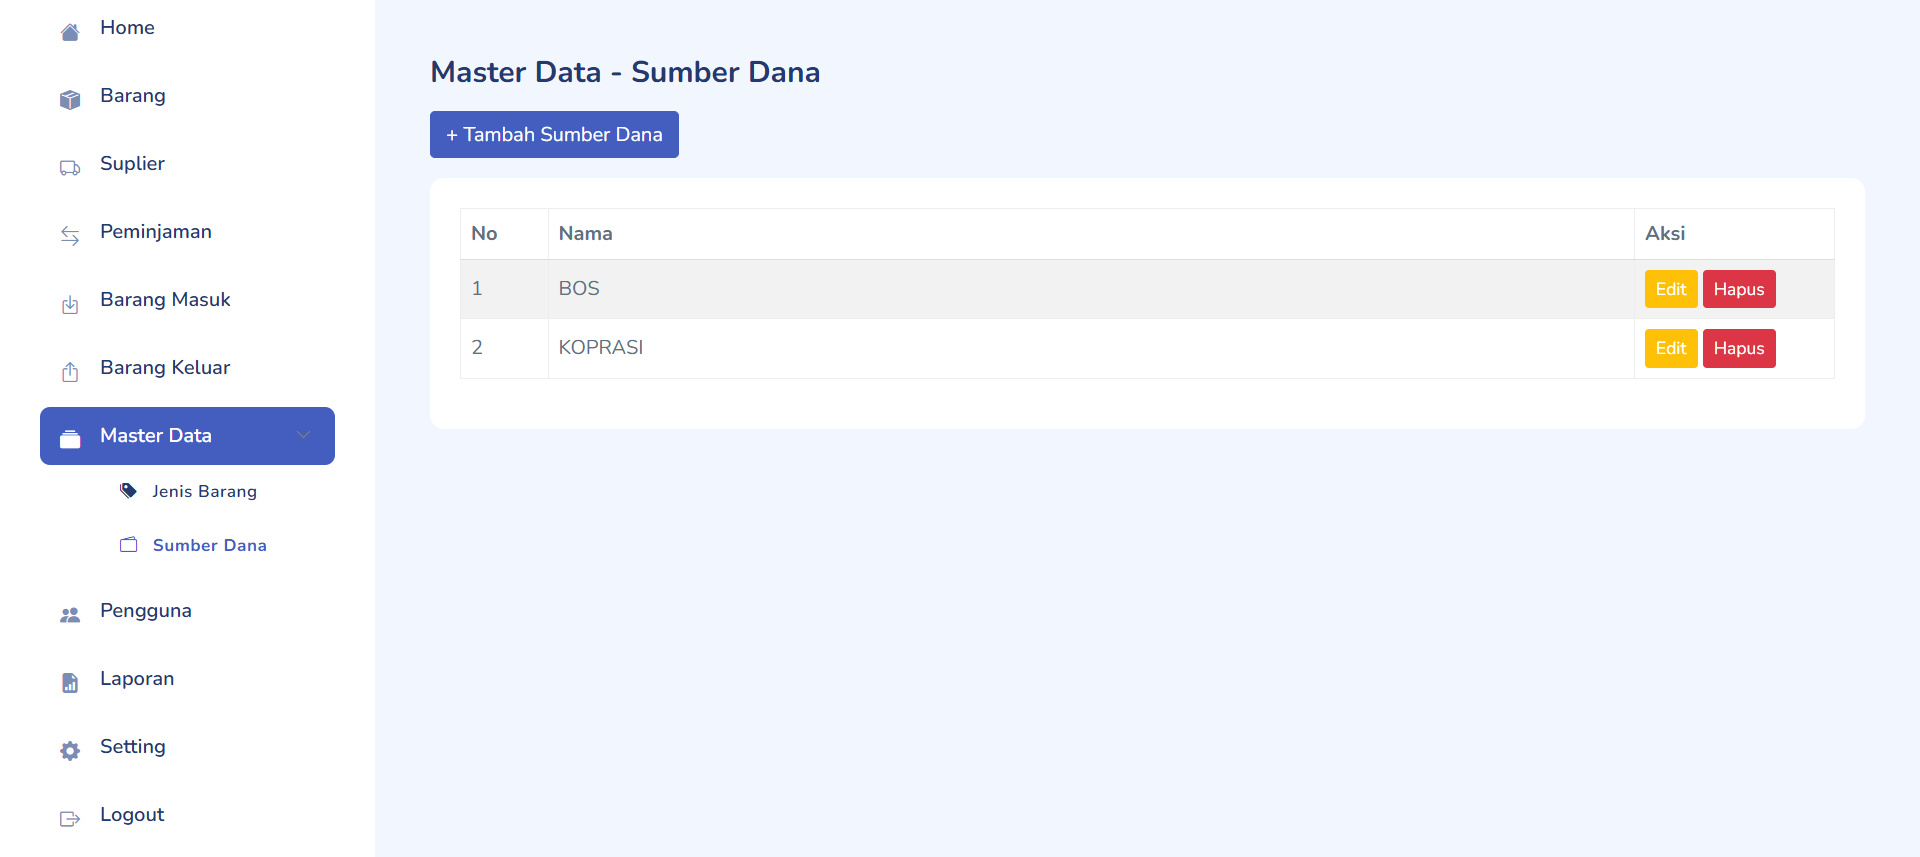Viewport: 1920px width, 857px height.
Task: Collapse Master Data menu chevron
Action: [303, 435]
